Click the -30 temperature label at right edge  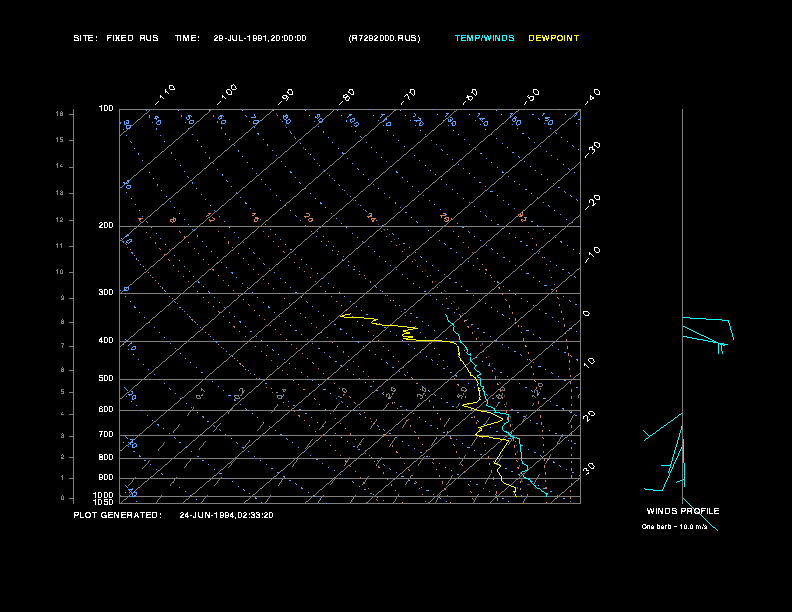[593, 150]
